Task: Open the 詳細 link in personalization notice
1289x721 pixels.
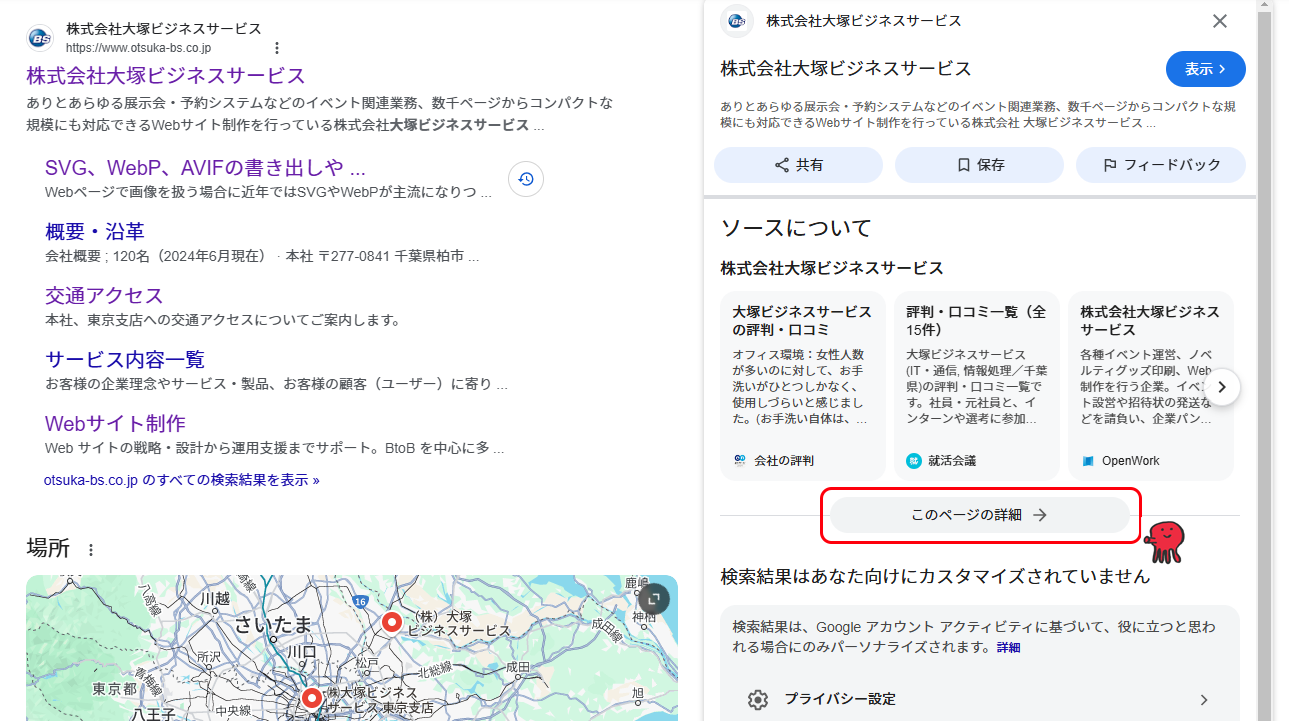Action: pos(1008,648)
